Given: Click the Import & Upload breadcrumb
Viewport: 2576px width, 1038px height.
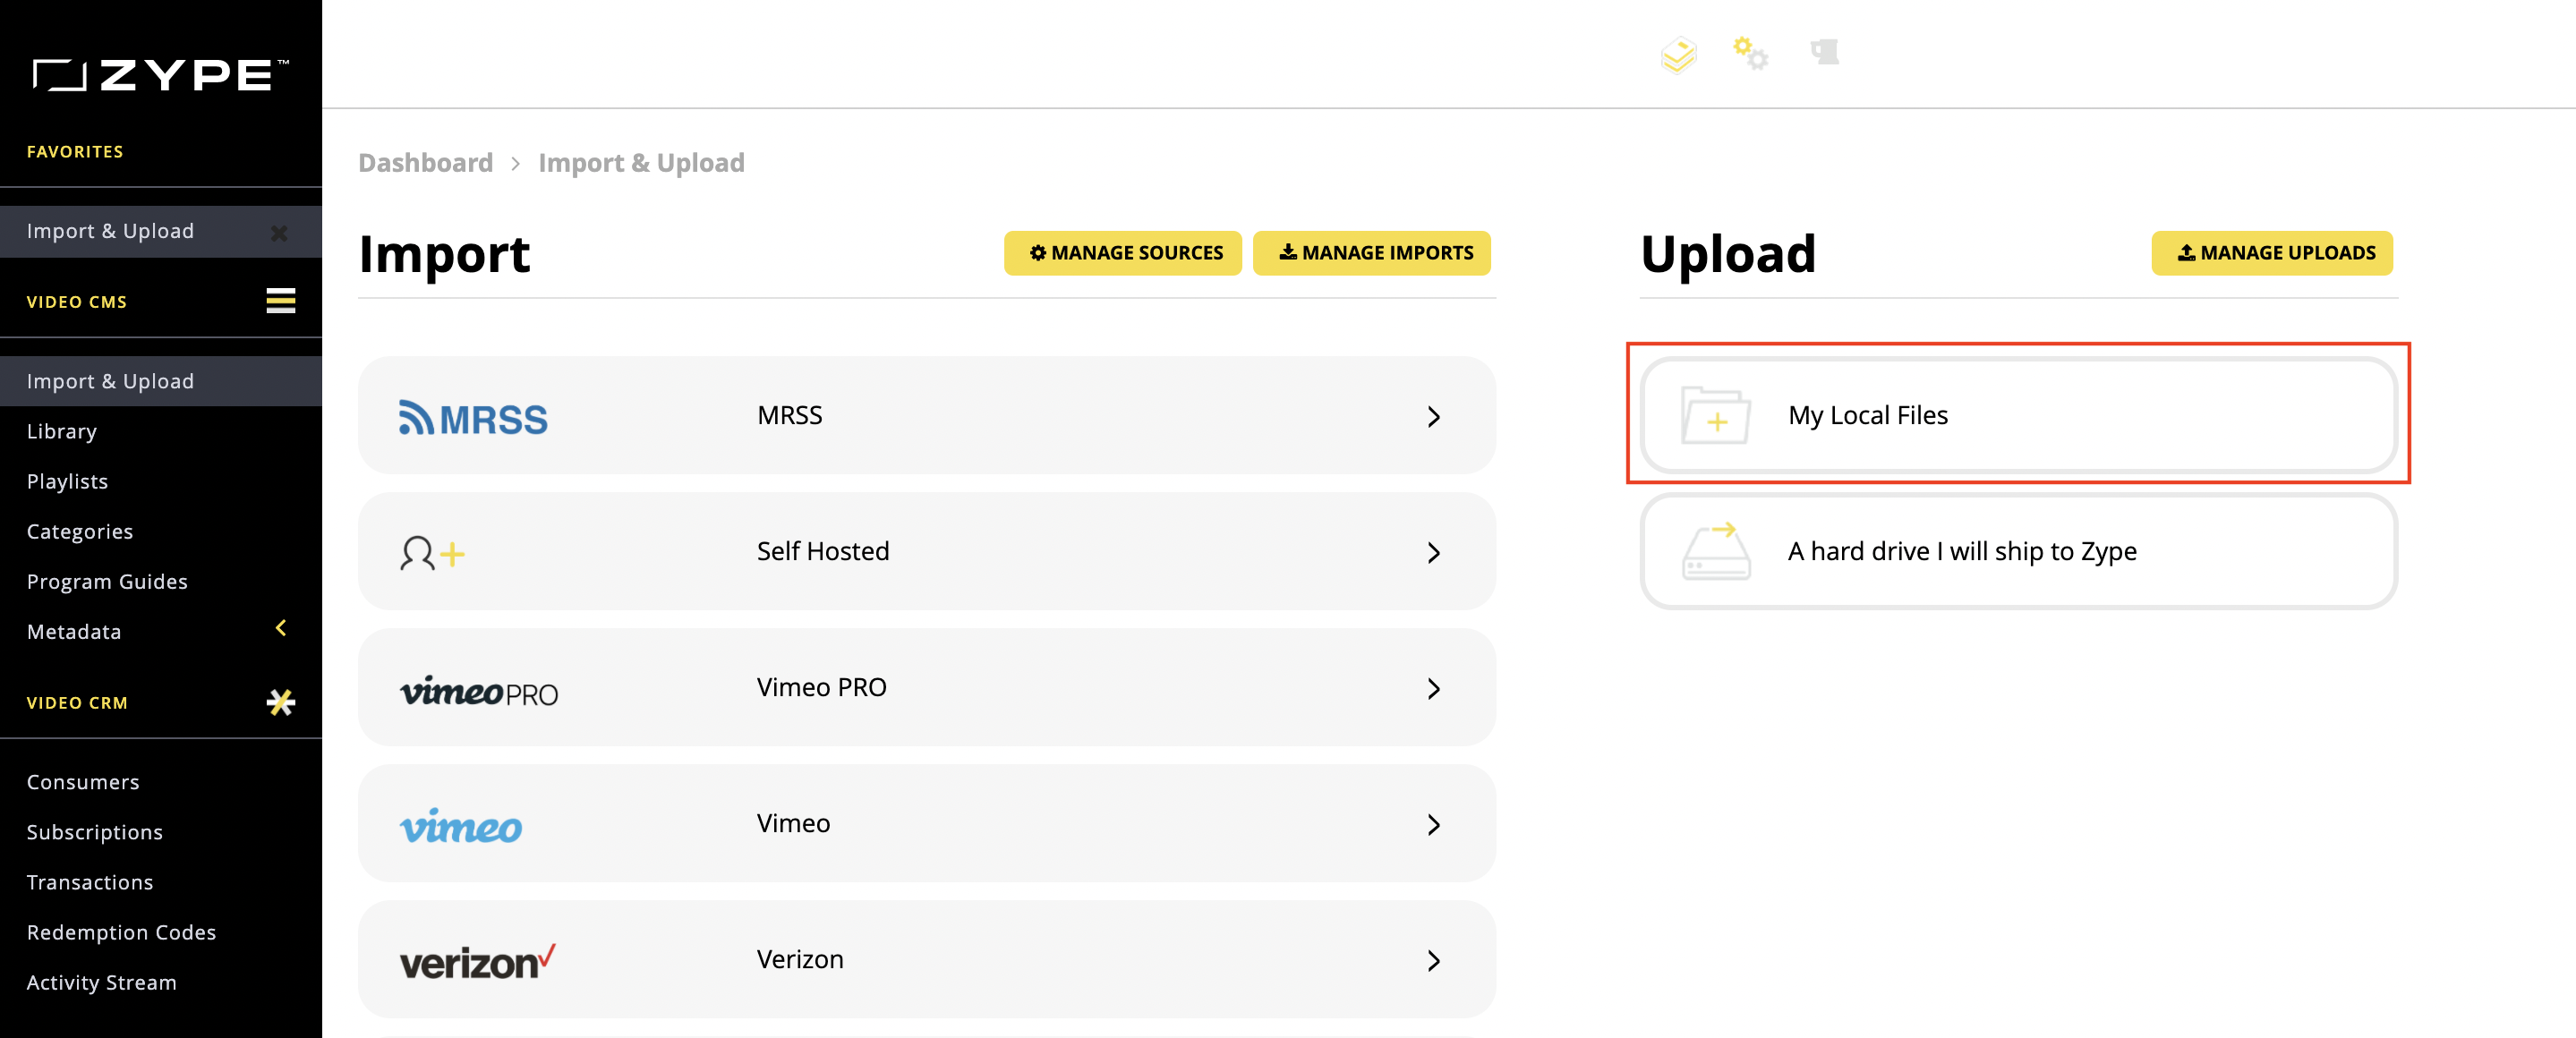Looking at the screenshot, I should coord(641,163).
